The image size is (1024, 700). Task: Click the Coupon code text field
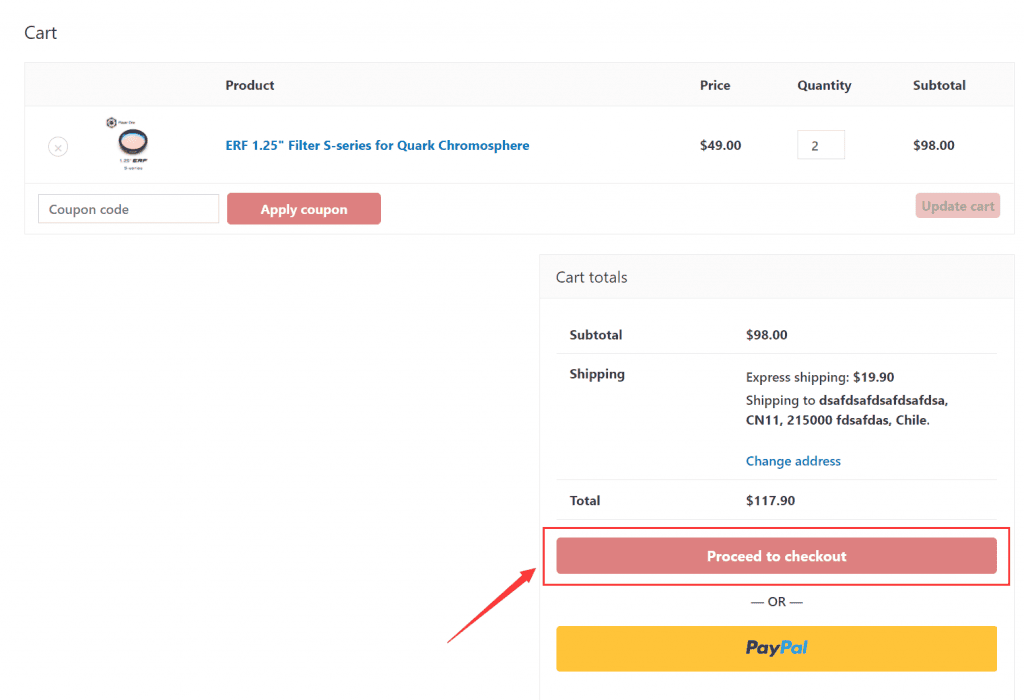click(128, 209)
